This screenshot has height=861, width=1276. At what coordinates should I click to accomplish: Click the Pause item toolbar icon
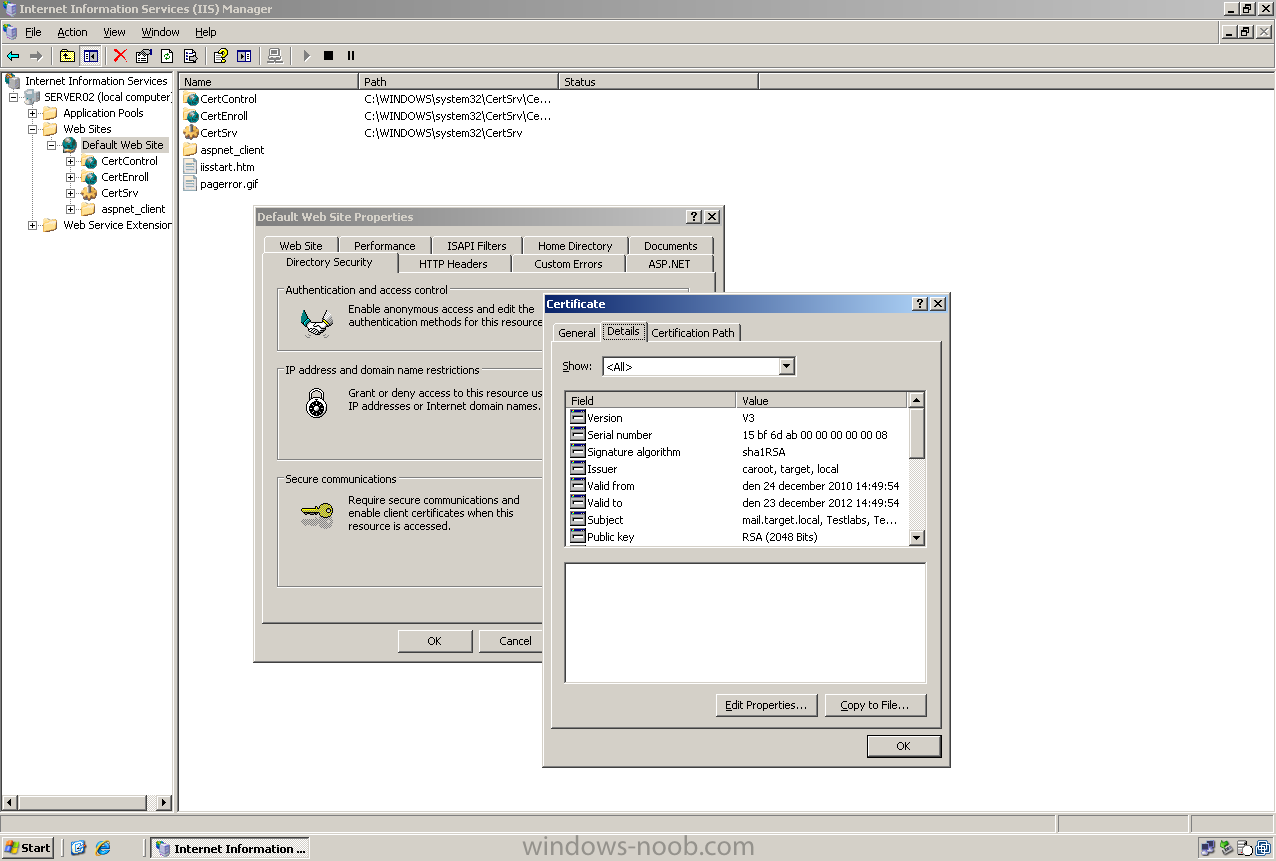pyautogui.click(x=351, y=56)
